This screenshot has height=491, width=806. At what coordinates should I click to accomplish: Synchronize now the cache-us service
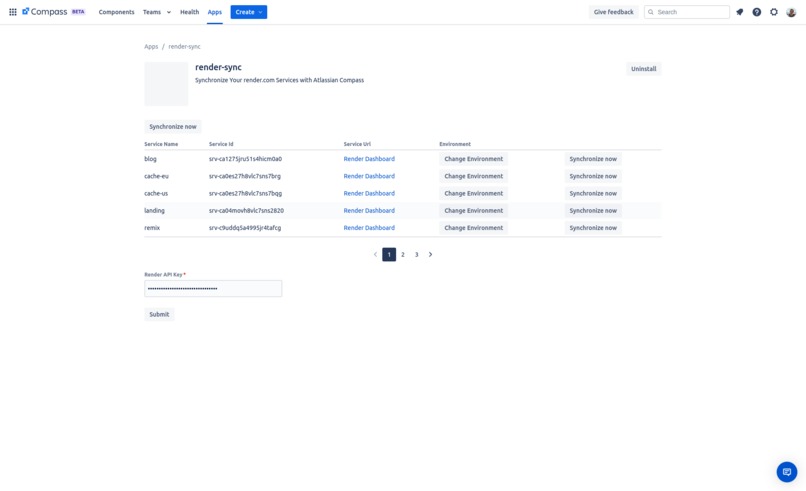point(593,193)
